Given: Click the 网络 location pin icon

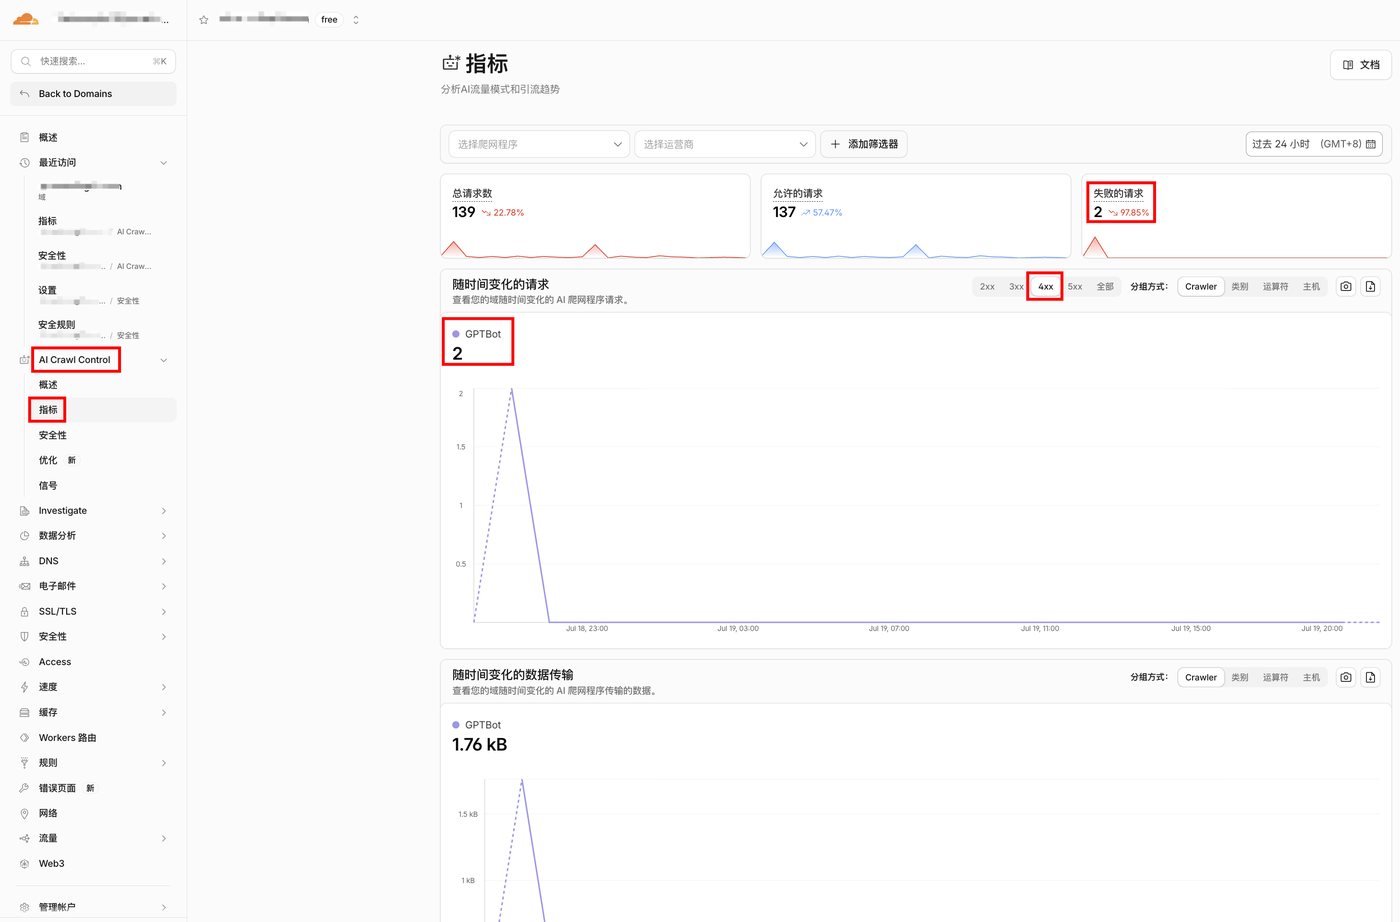Looking at the screenshot, I should point(24,814).
